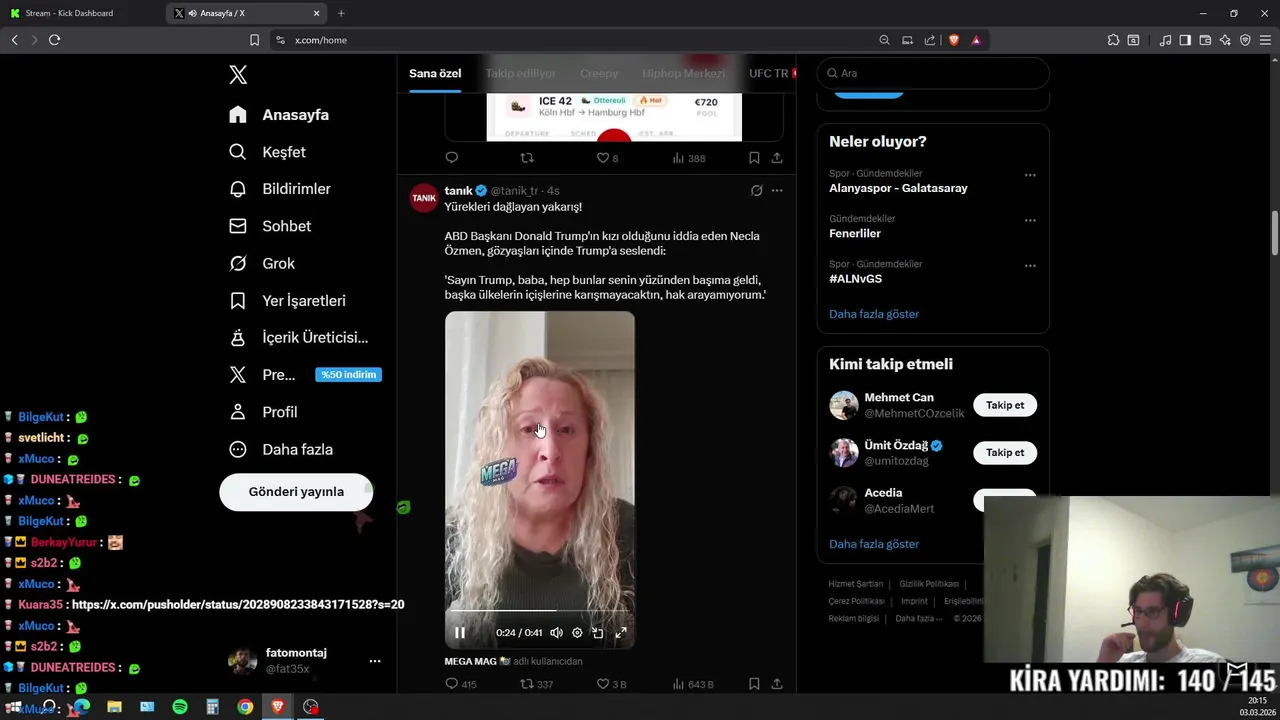This screenshot has height=720, width=1280.
Task: Repost the tanık post with 337 reposts
Action: (x=537, y=684)
